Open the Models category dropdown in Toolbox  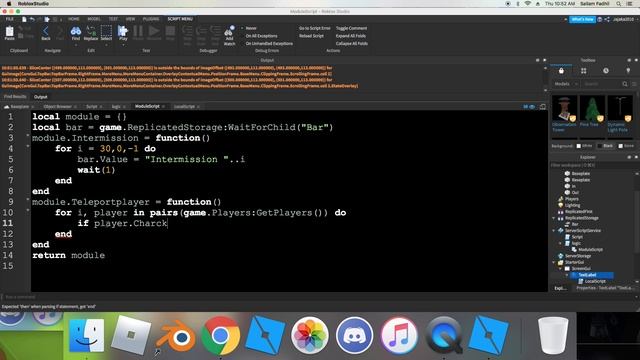pos(565,84)
